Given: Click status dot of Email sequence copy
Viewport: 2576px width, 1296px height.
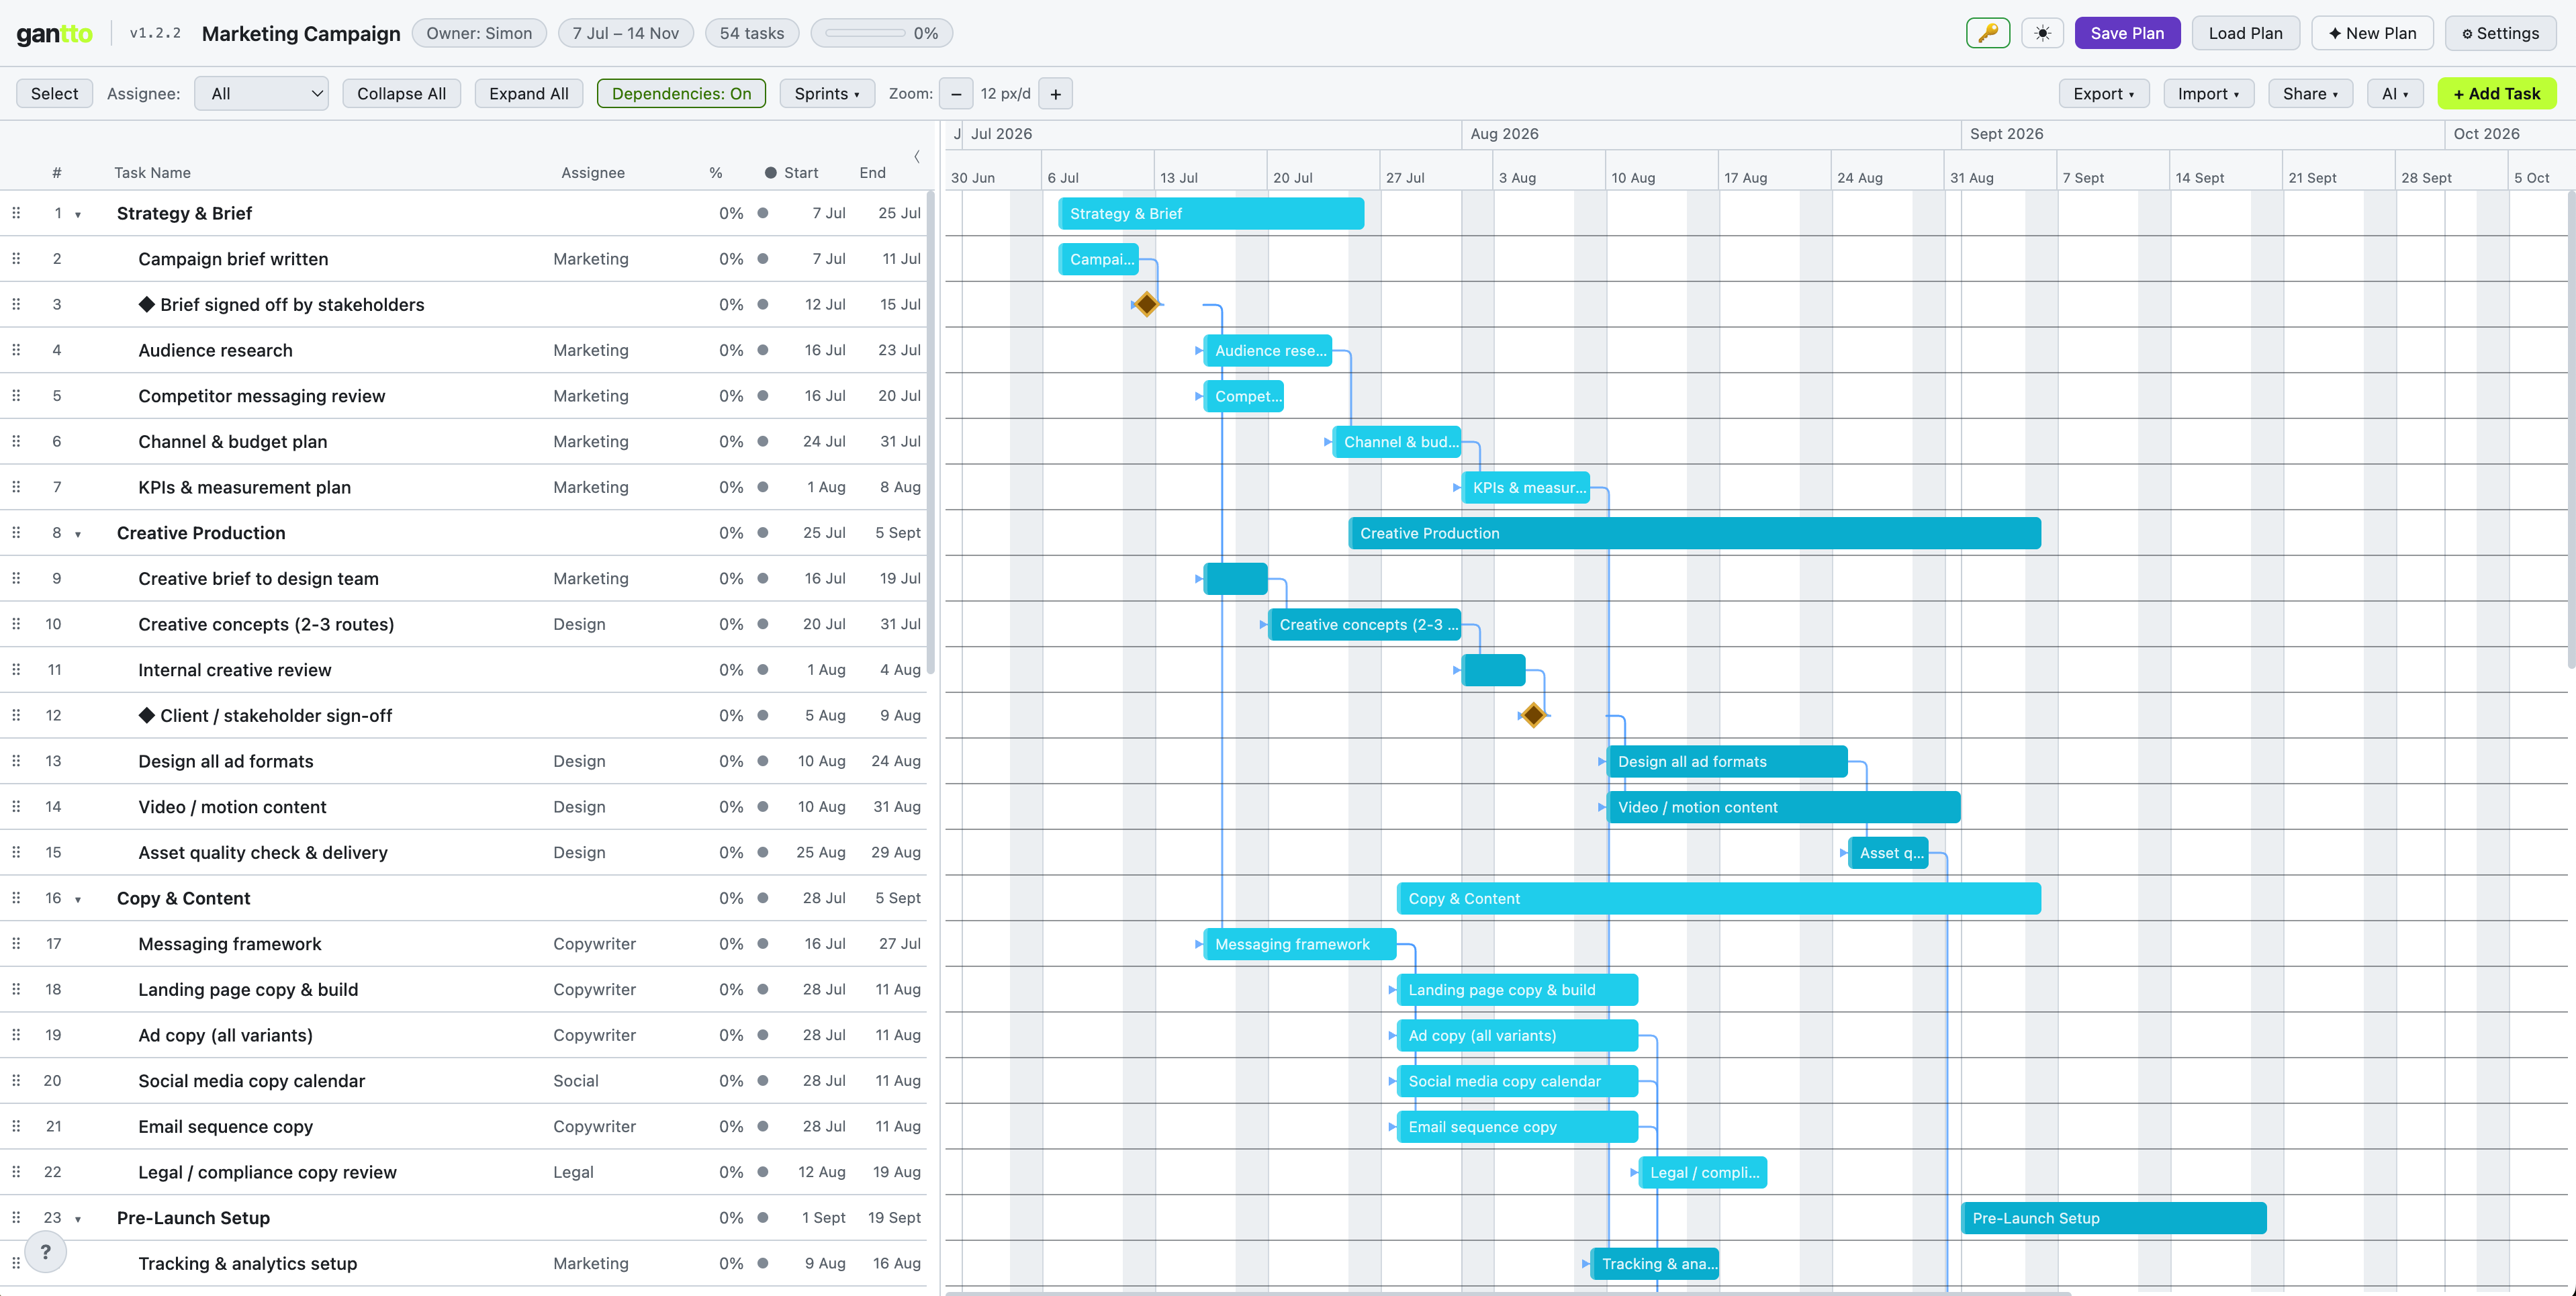Looking at the screenshot, I should pyautogui.click(x=763, y=1126).
